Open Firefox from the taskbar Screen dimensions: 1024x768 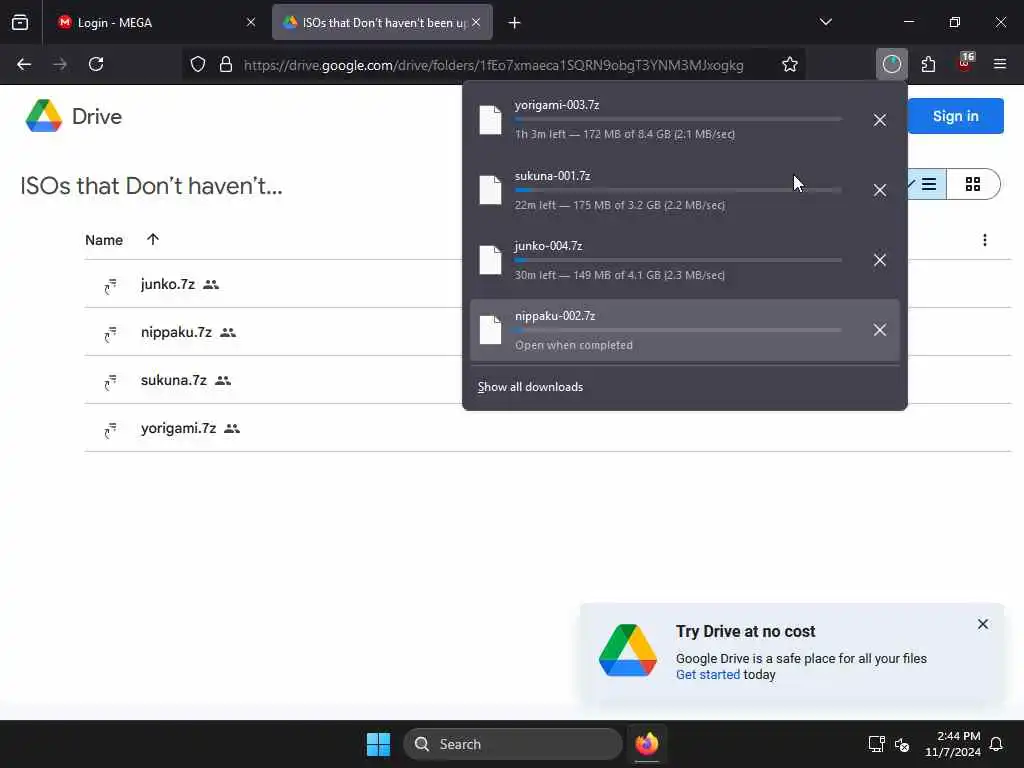click(x=647, y=744)
